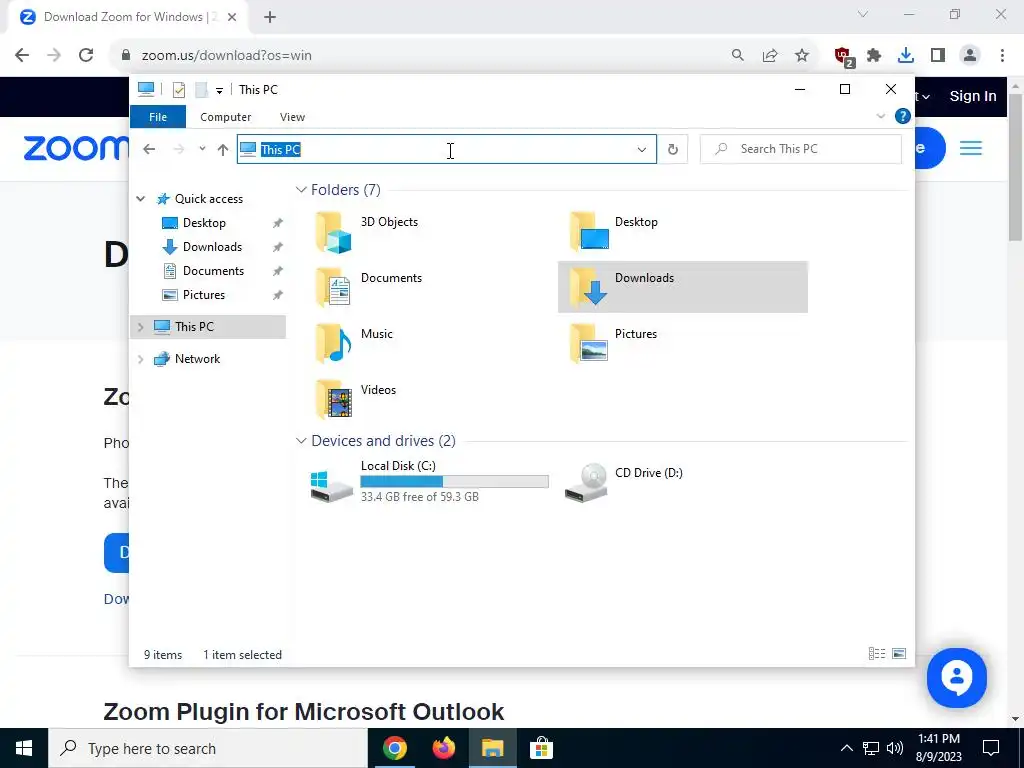Show hidden system tray icons
Viewport: 1024px width, 768px height.
pyautogui.click(x=846, y=748)
